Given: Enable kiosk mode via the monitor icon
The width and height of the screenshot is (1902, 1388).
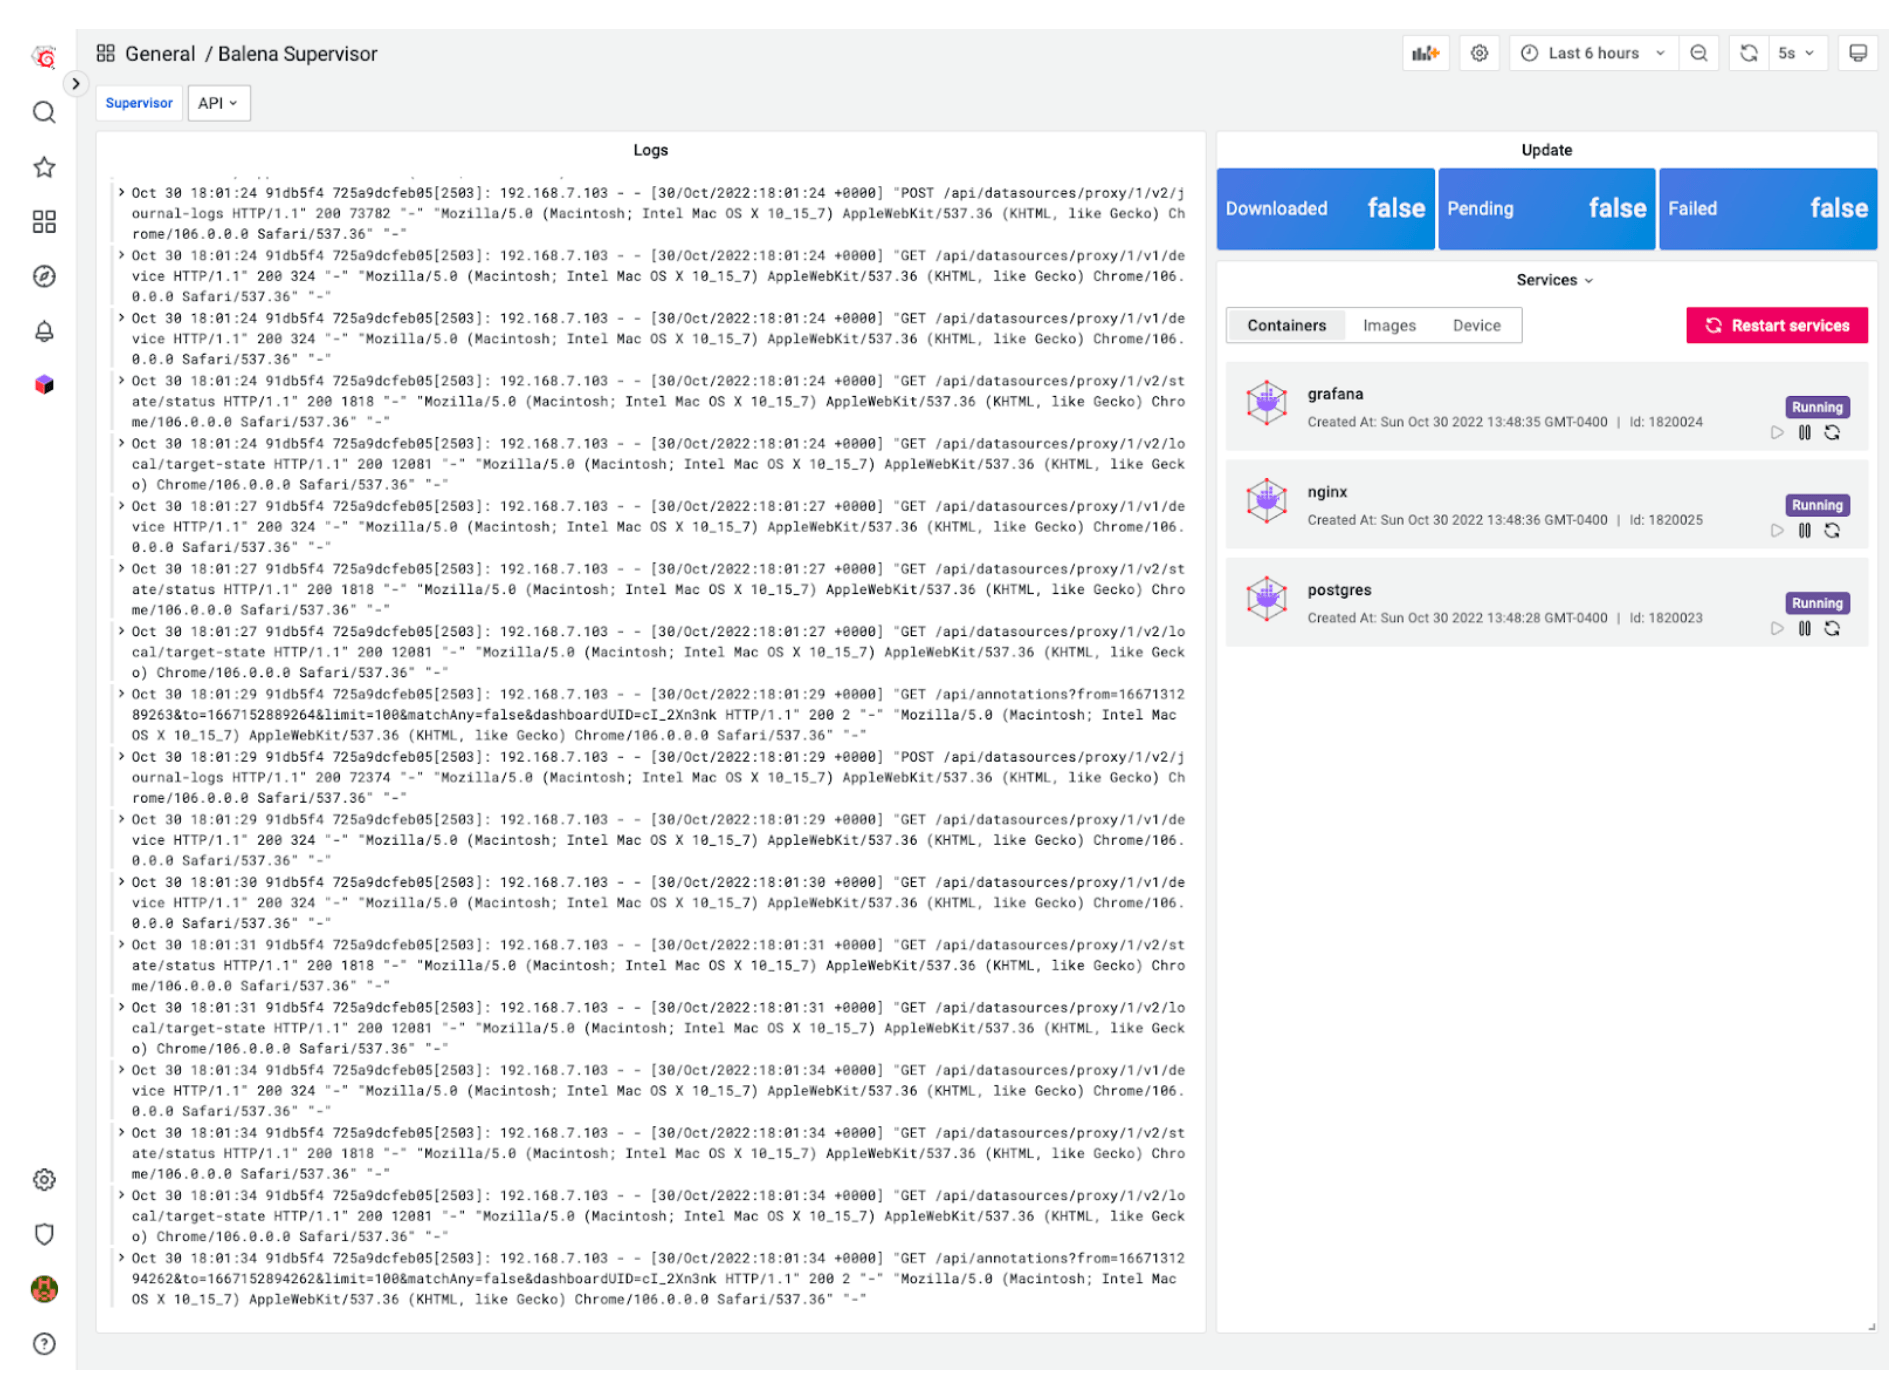Looking at the screenshot, I should click(1857, 53).
